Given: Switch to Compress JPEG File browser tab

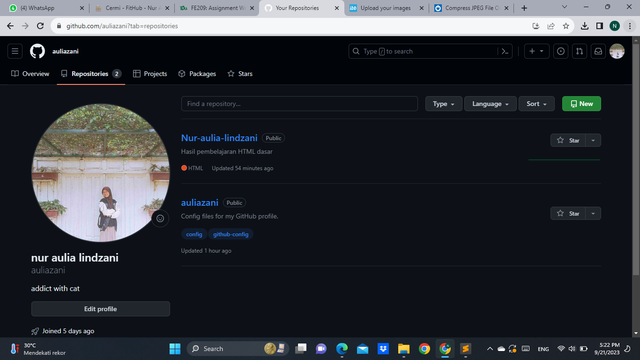Looking at the screenshot, I should (471, 8).
